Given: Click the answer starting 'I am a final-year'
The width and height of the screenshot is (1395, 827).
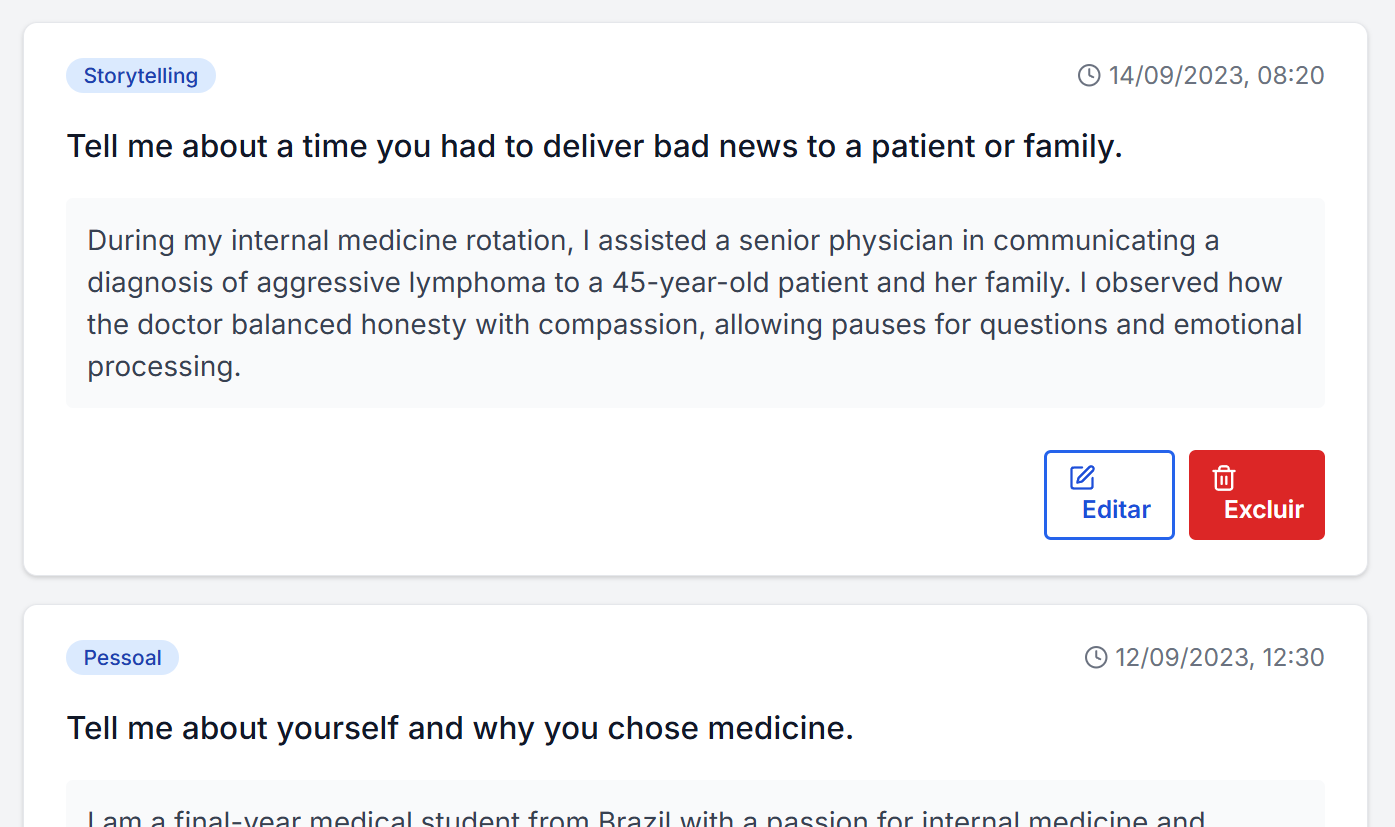Looking at the screenshot, I should (x=645, y=815).
